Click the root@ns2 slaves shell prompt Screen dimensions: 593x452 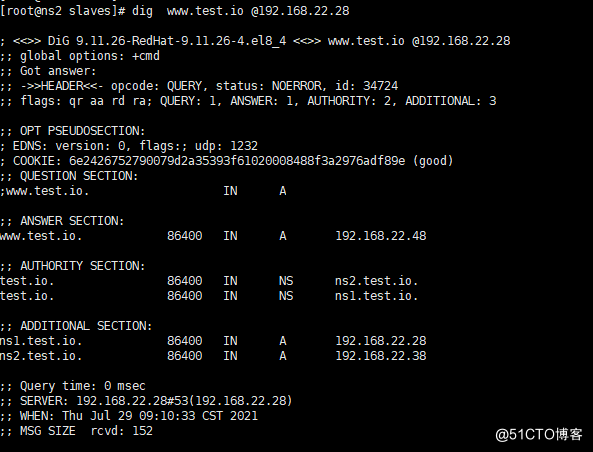coord(62,11)
